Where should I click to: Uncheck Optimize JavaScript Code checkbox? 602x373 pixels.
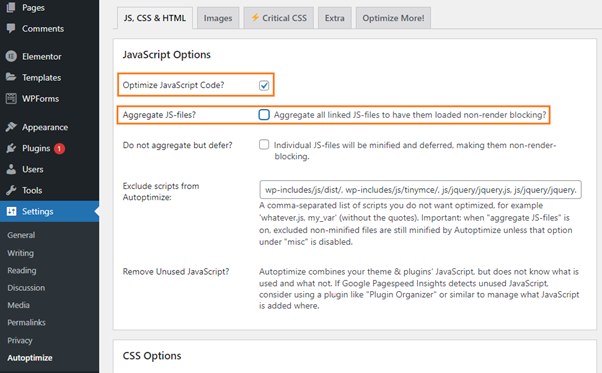pos(264,85)
